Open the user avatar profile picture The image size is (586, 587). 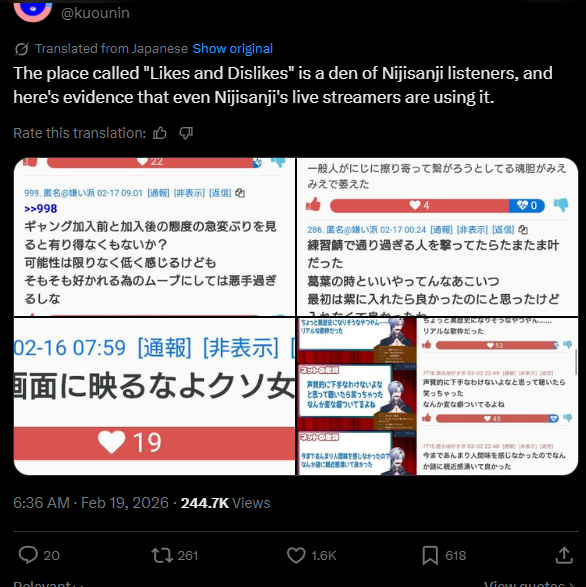(x=33, y=10)
